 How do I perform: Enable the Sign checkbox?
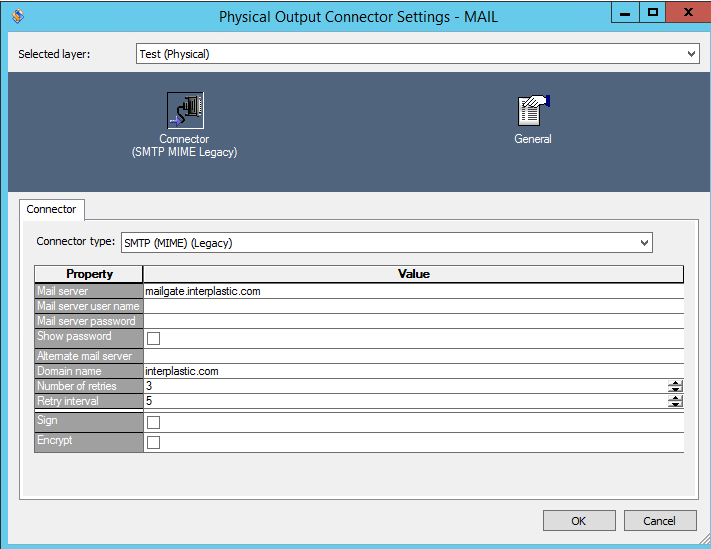[153, 422]
